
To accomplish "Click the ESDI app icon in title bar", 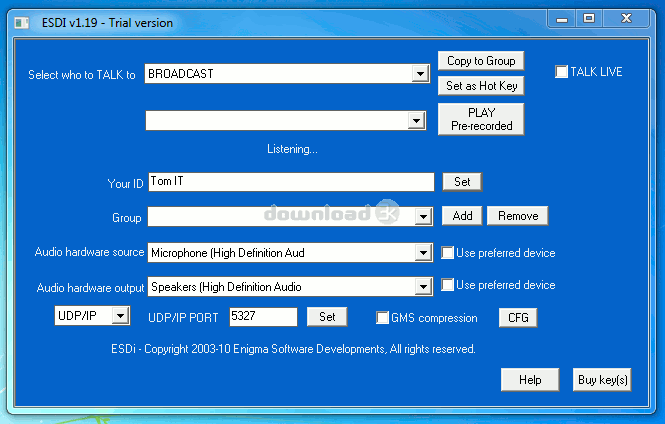I will pyautogui.click(x=21, y=22).
